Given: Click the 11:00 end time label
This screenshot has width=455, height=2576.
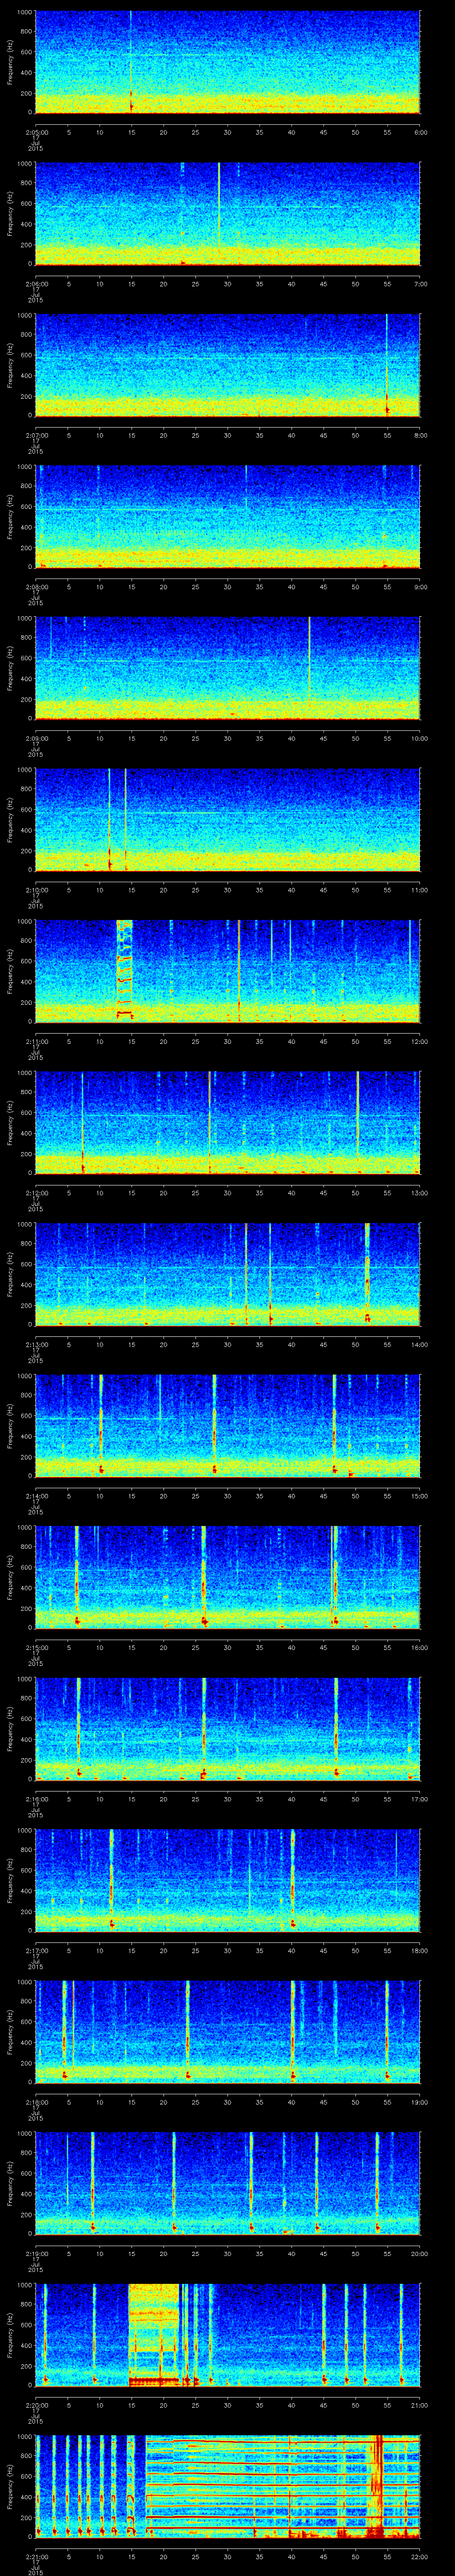Looking at the screenshot, I should (x=419, y=890).
